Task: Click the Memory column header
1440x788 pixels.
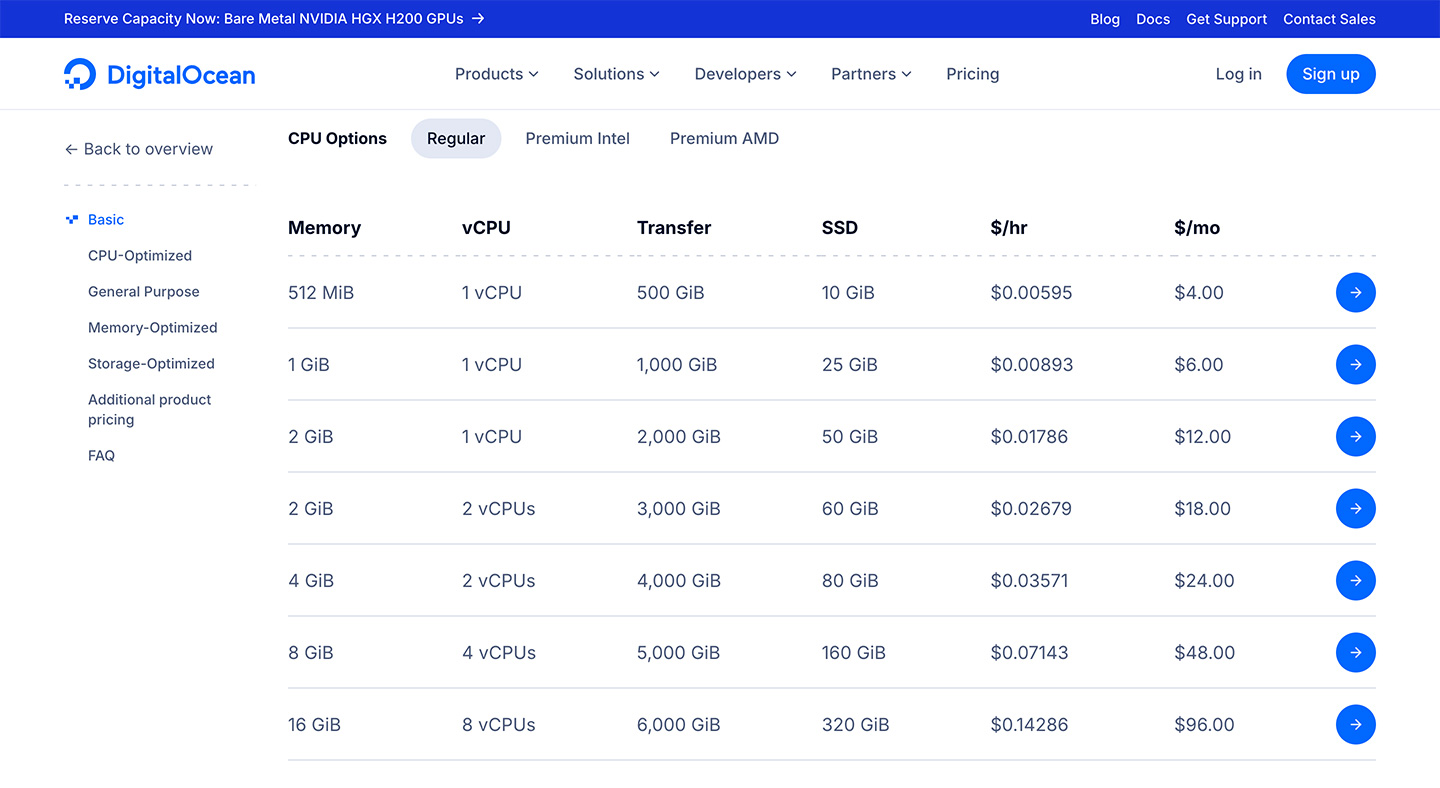Action: pos(324,228)
